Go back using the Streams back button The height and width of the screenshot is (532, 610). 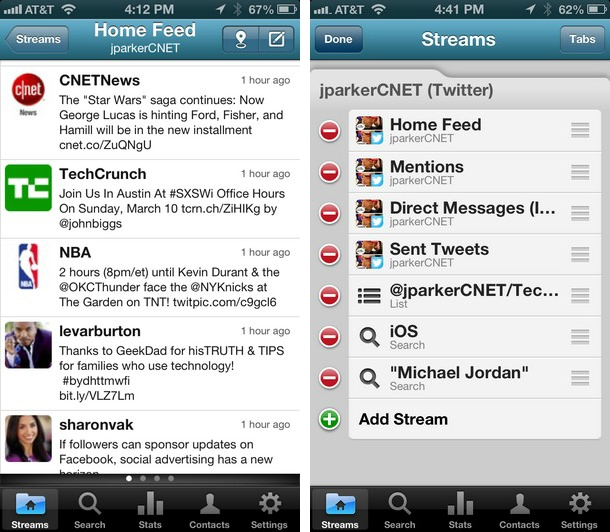pos(38,39)
